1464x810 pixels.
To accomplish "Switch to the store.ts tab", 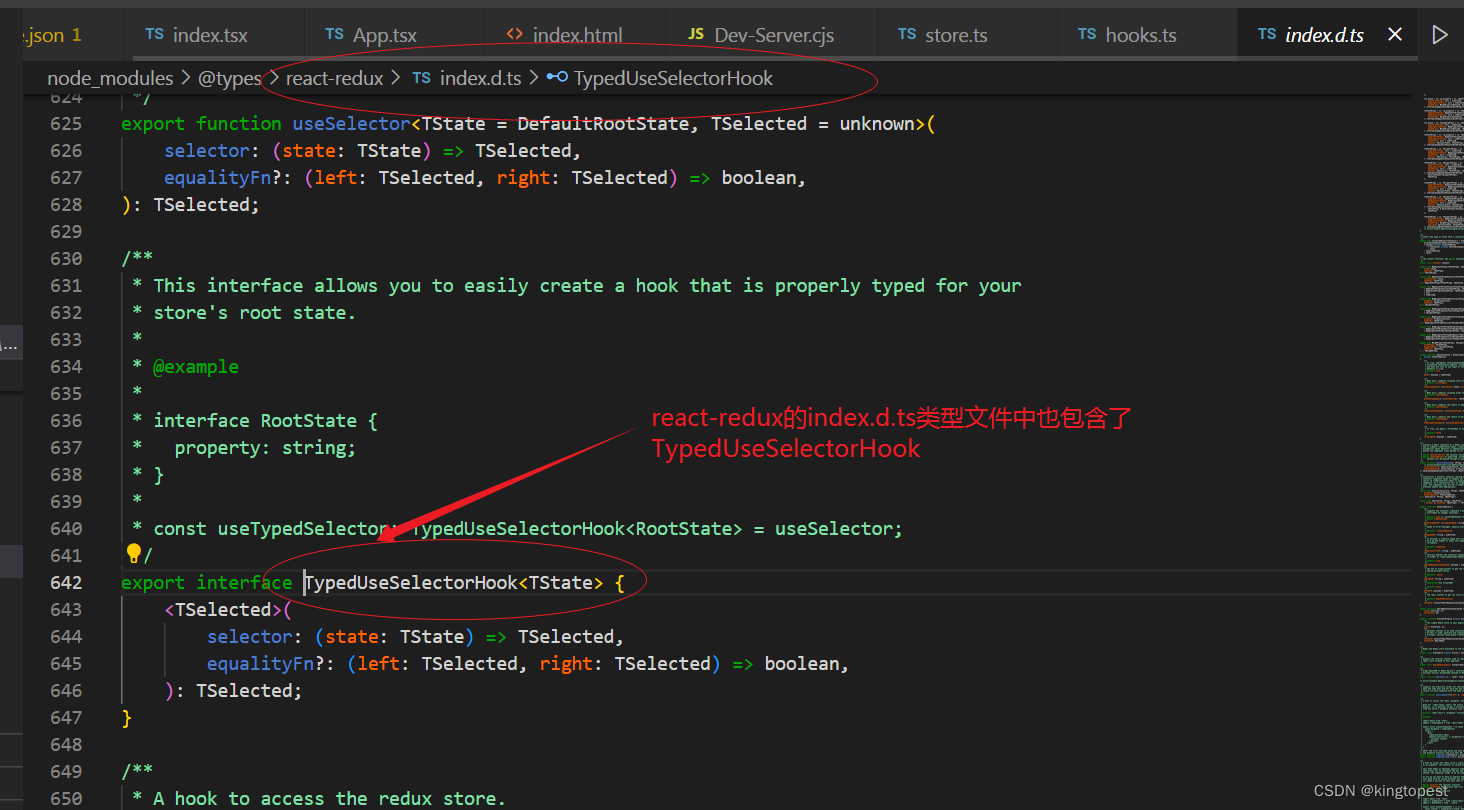I will pos(956,34).
